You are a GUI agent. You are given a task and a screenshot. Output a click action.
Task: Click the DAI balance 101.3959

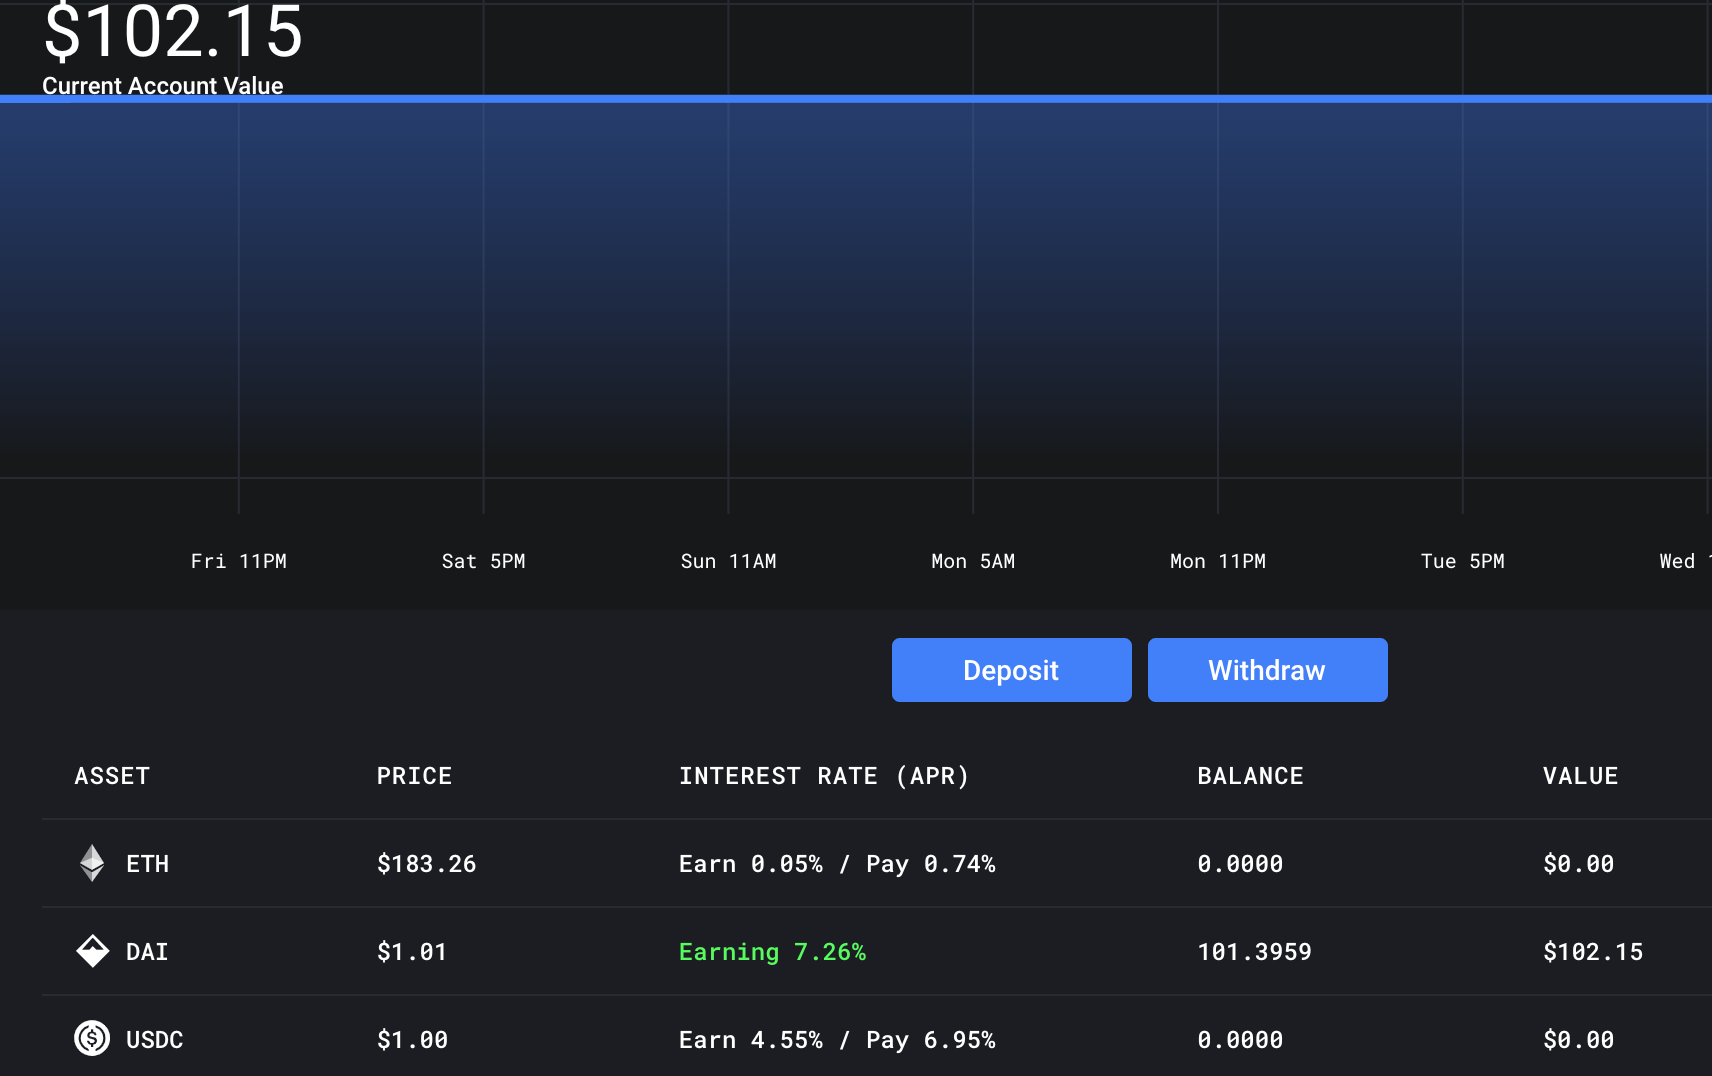1254,952
